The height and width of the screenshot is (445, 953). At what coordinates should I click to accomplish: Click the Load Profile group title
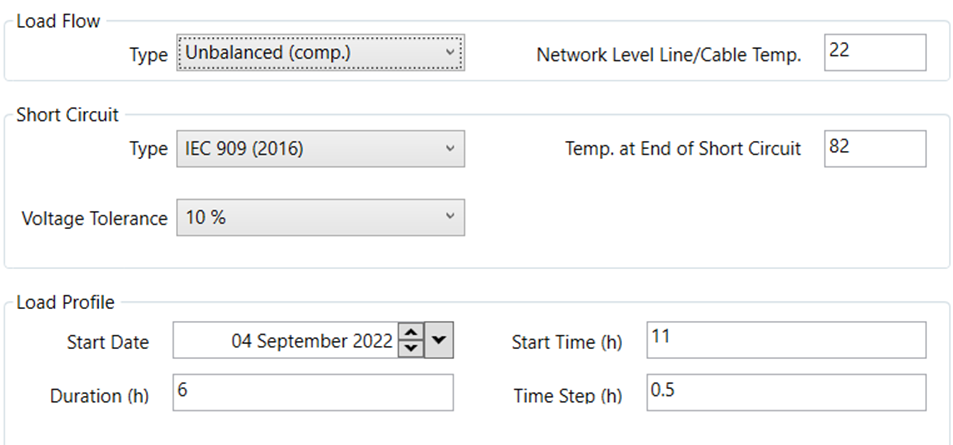tap(65, 302)
